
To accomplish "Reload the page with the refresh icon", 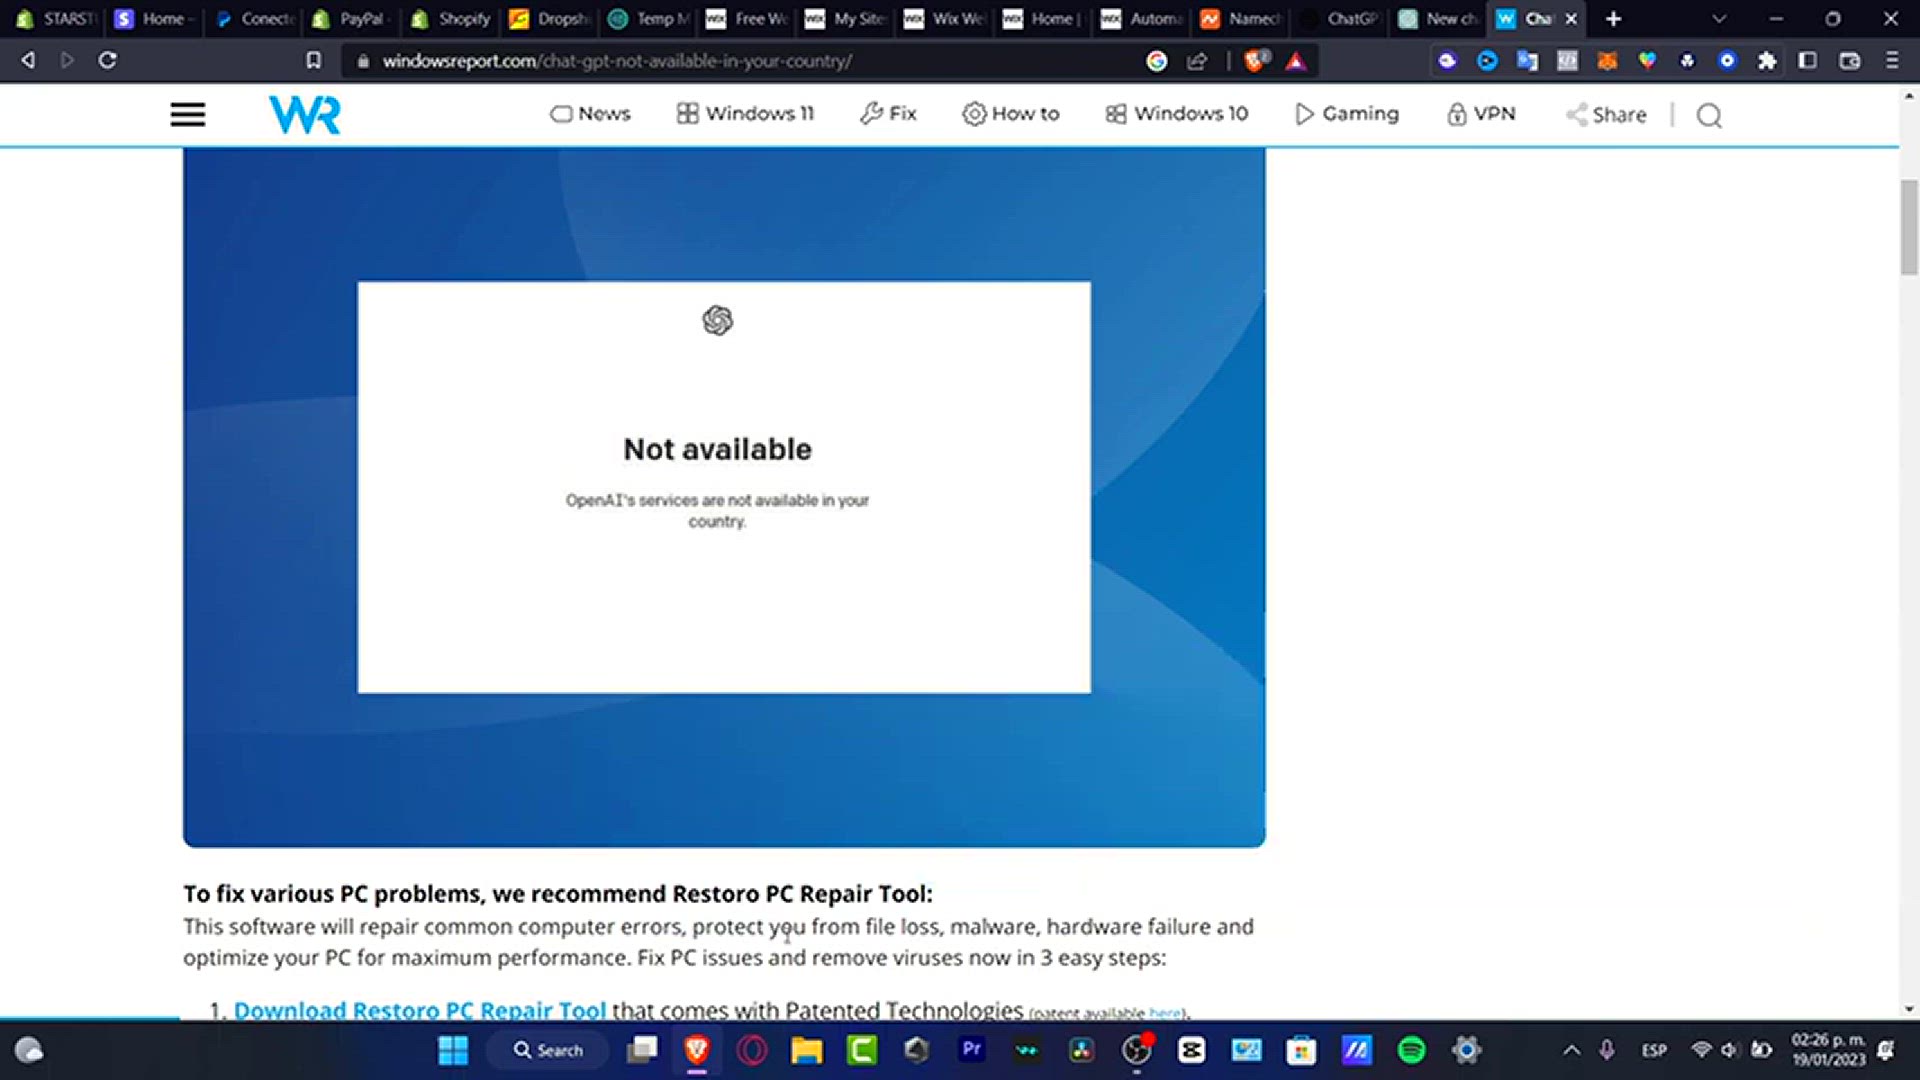I will (107, 60).
